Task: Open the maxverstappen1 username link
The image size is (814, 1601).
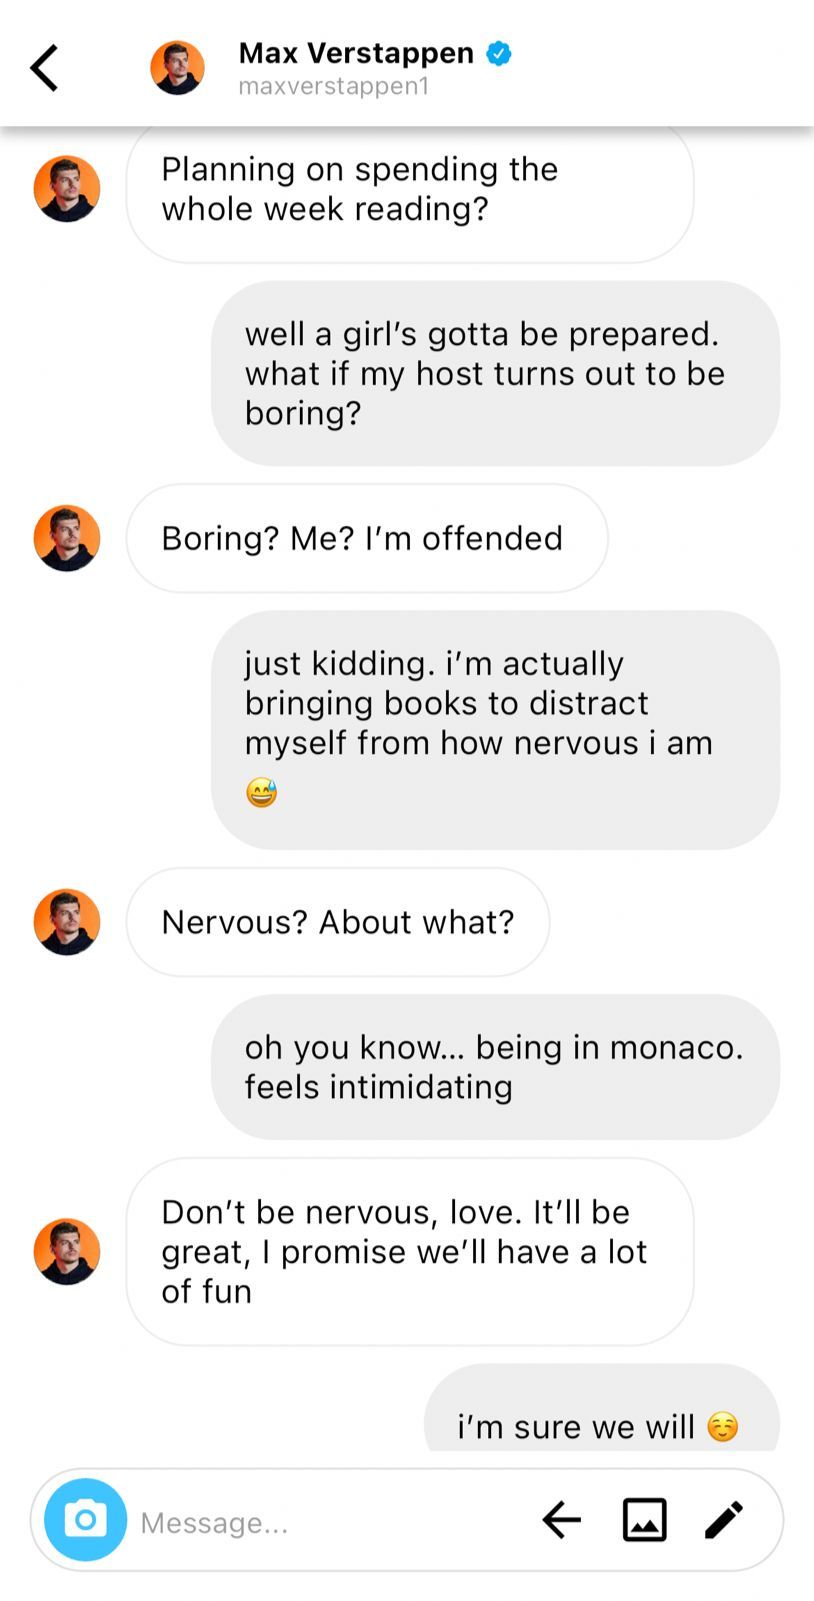Action: (x=333, y=86)
